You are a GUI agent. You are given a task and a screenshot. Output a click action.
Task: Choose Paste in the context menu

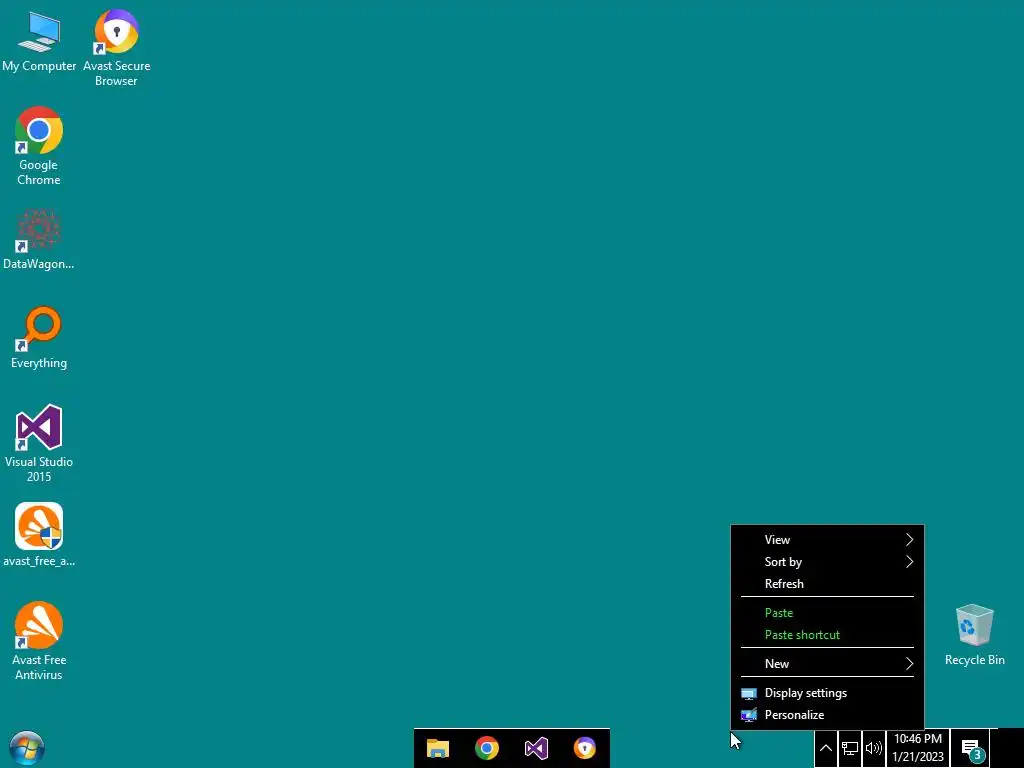tap(827, 613)
